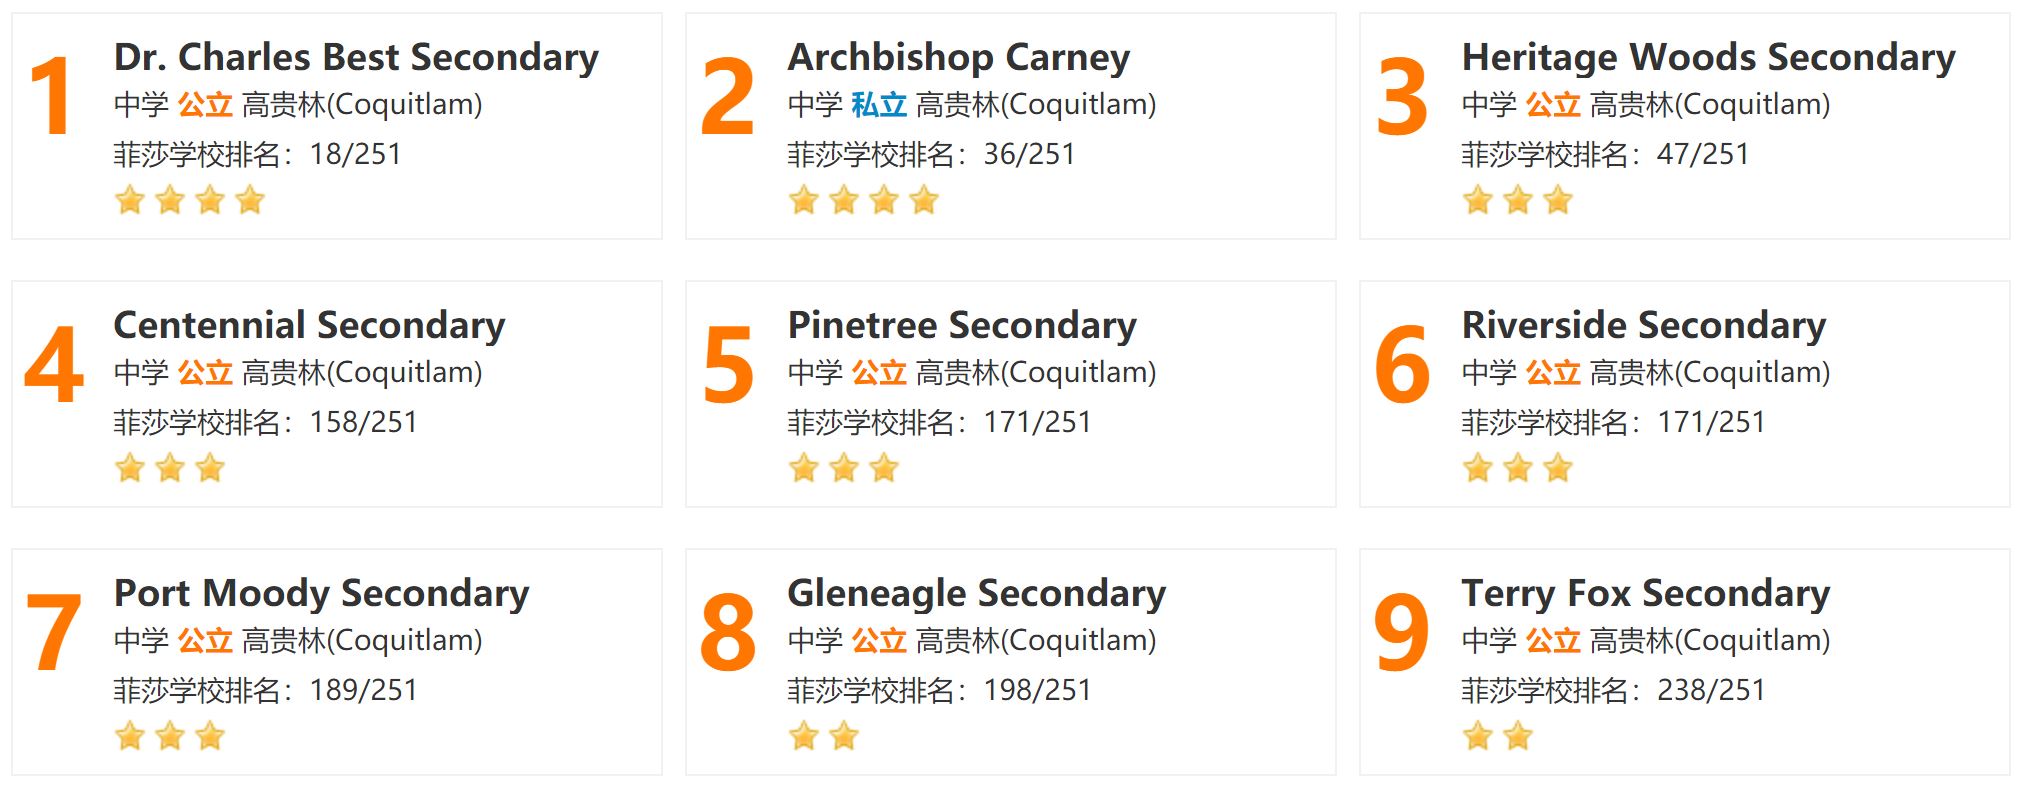Open Archbishop Carney school title

click(x=959, y=57)
